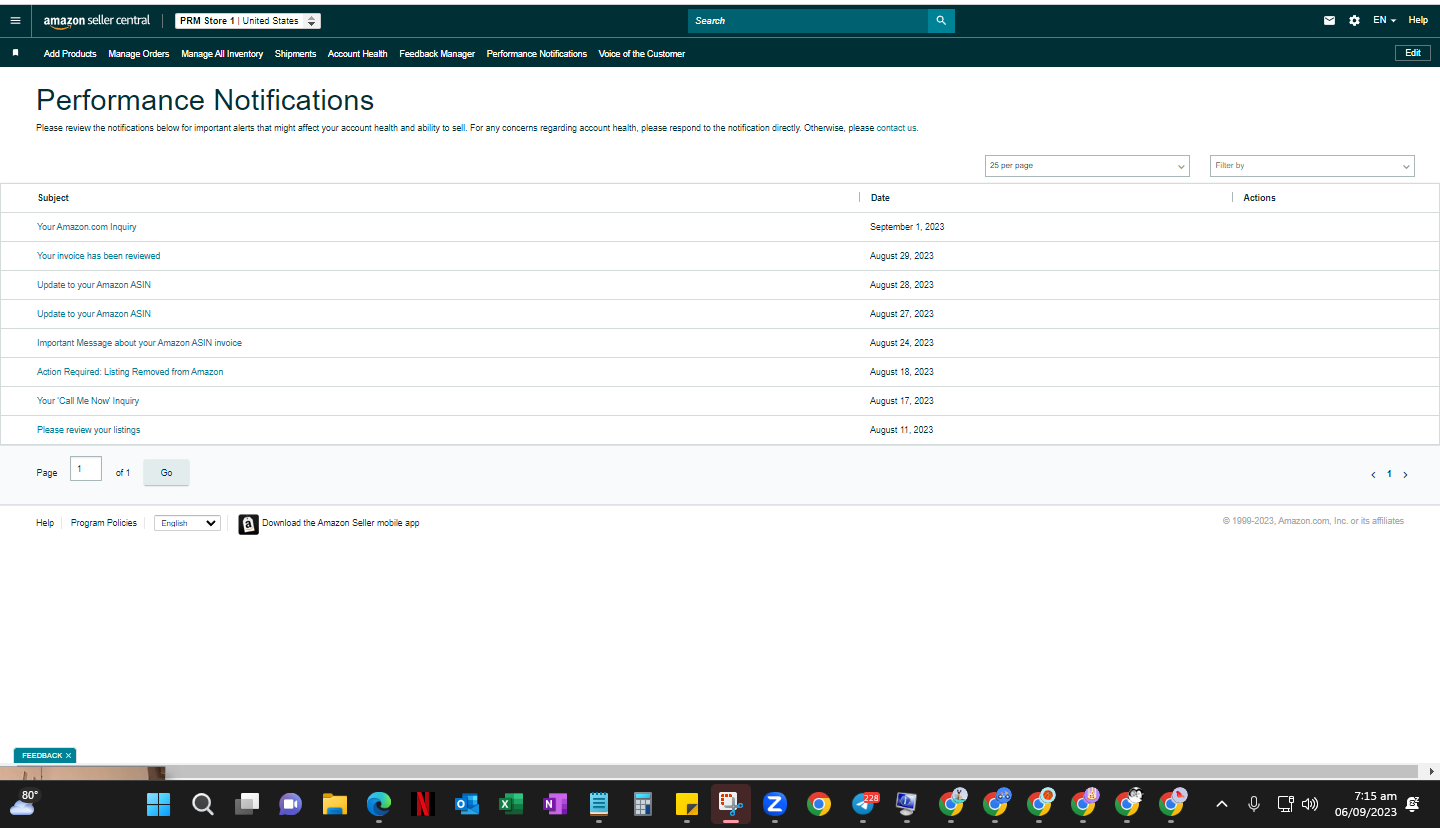Click Help in the top header

(x=1418, y=20)
